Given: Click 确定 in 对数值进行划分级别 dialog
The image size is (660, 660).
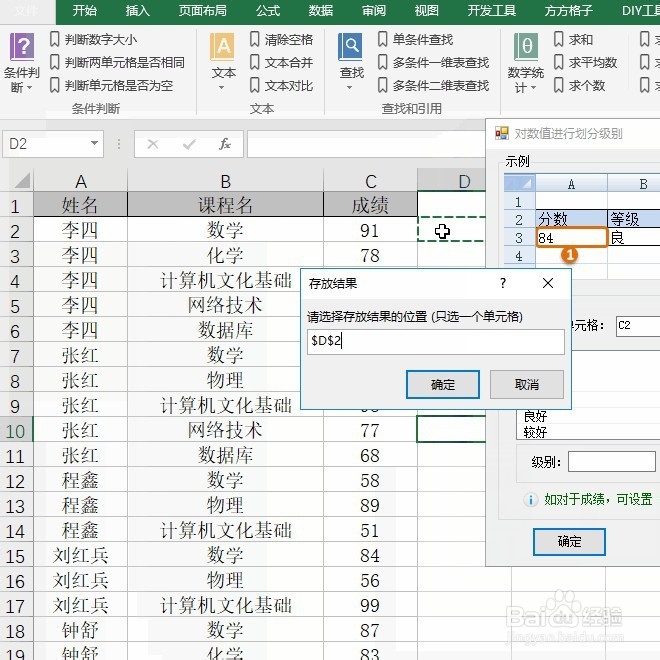Looking at the screenshot, I should click(569, 542).
